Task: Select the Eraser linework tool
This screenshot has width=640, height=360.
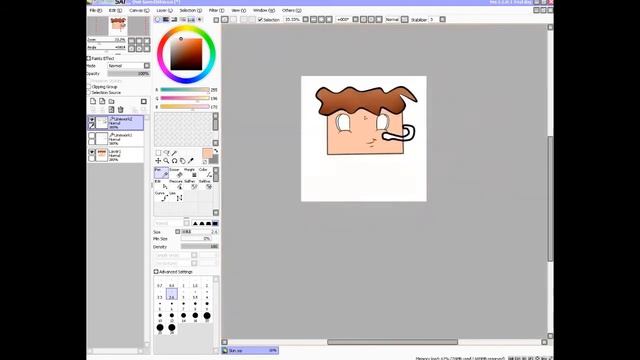Action: pos(176,173)
